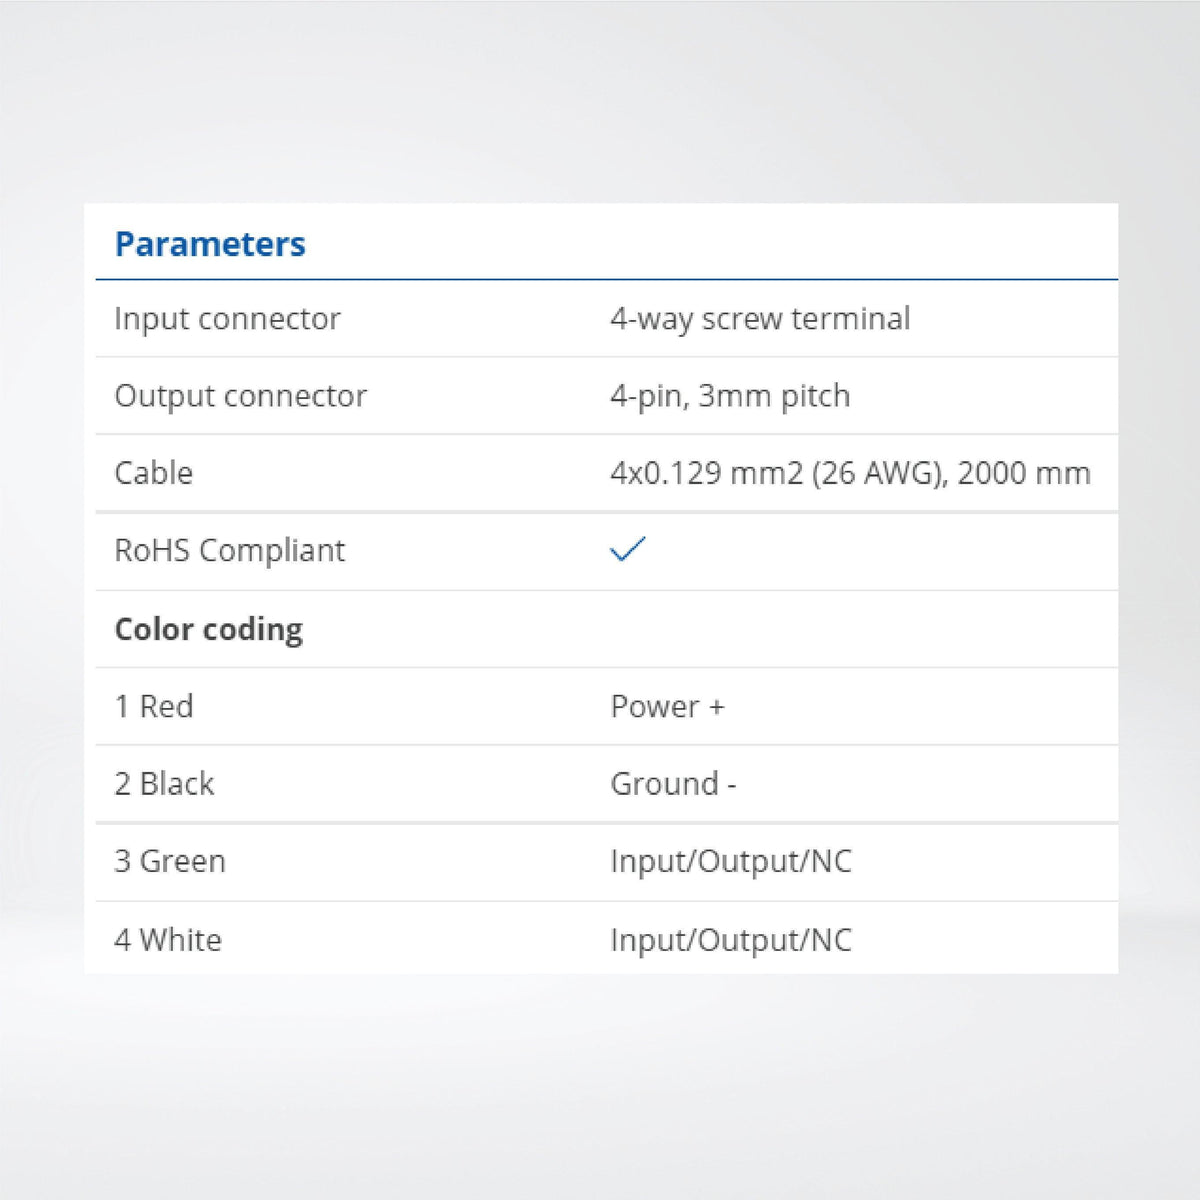Click the RoHS Compliant label

tap(229, 550)
